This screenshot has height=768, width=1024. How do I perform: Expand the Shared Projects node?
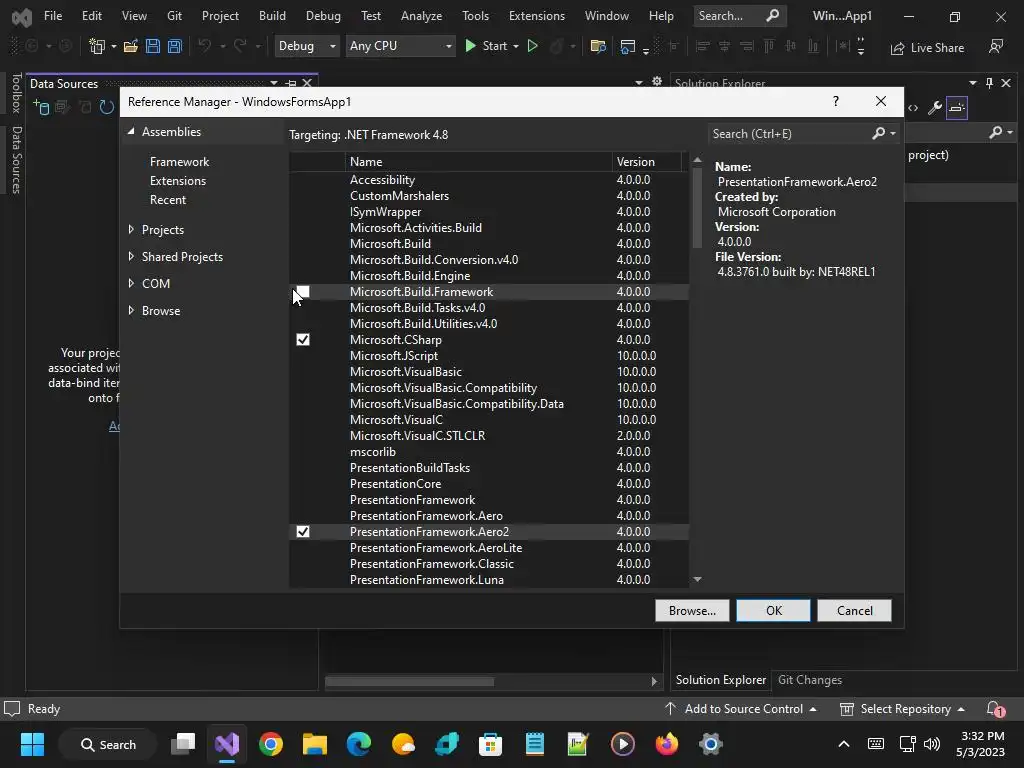point(131,257)
